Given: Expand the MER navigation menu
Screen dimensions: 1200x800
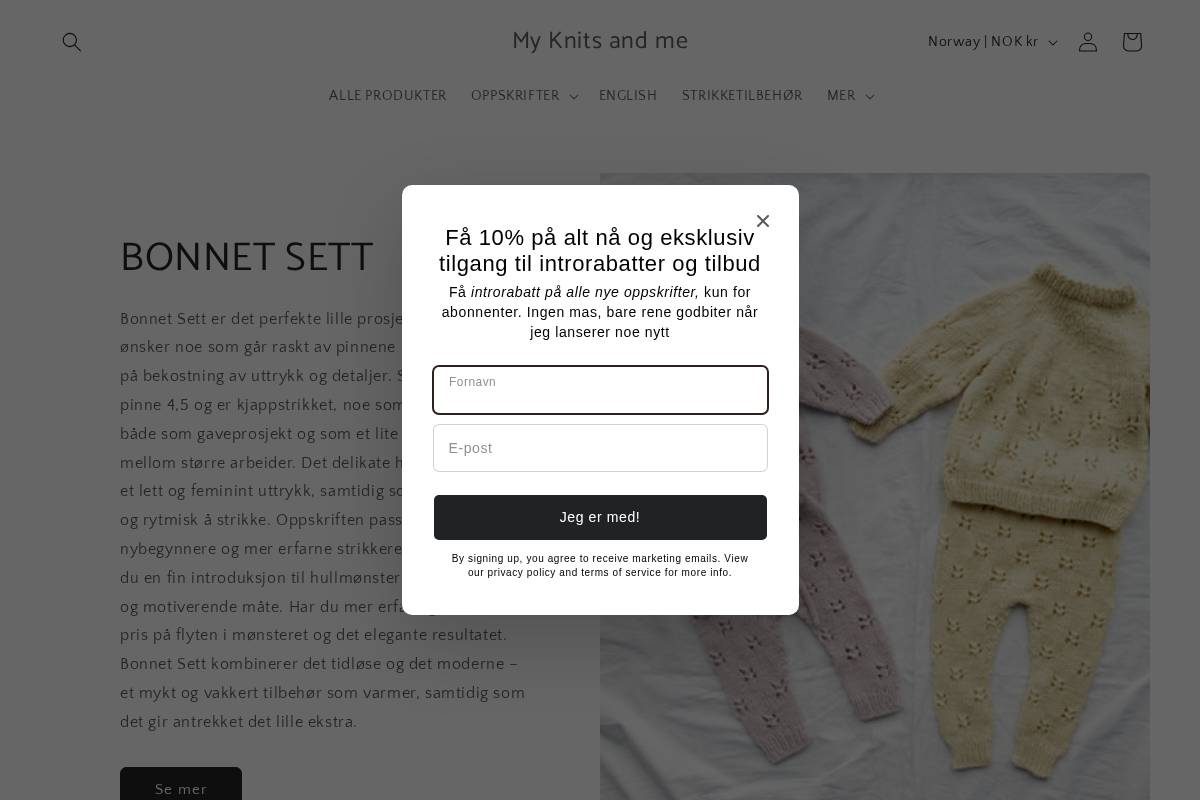Looking at the screenshot, I should (841, 96).
